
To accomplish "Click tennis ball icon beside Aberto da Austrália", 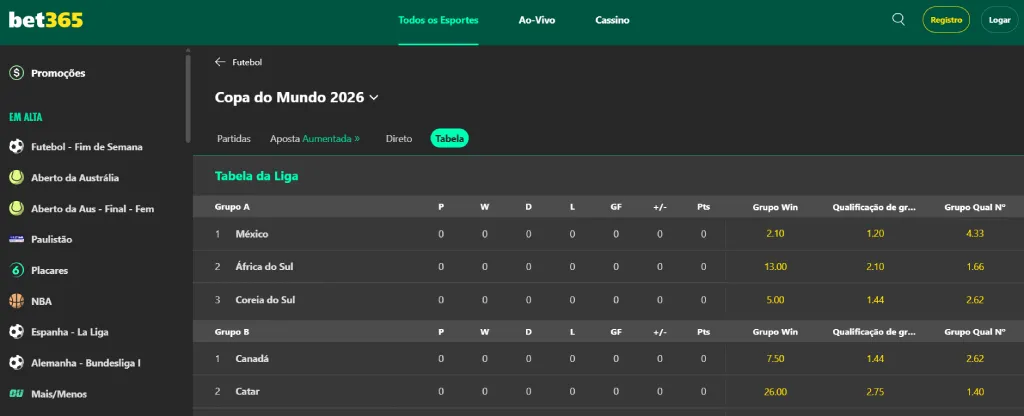I will (x=16, y=178).
